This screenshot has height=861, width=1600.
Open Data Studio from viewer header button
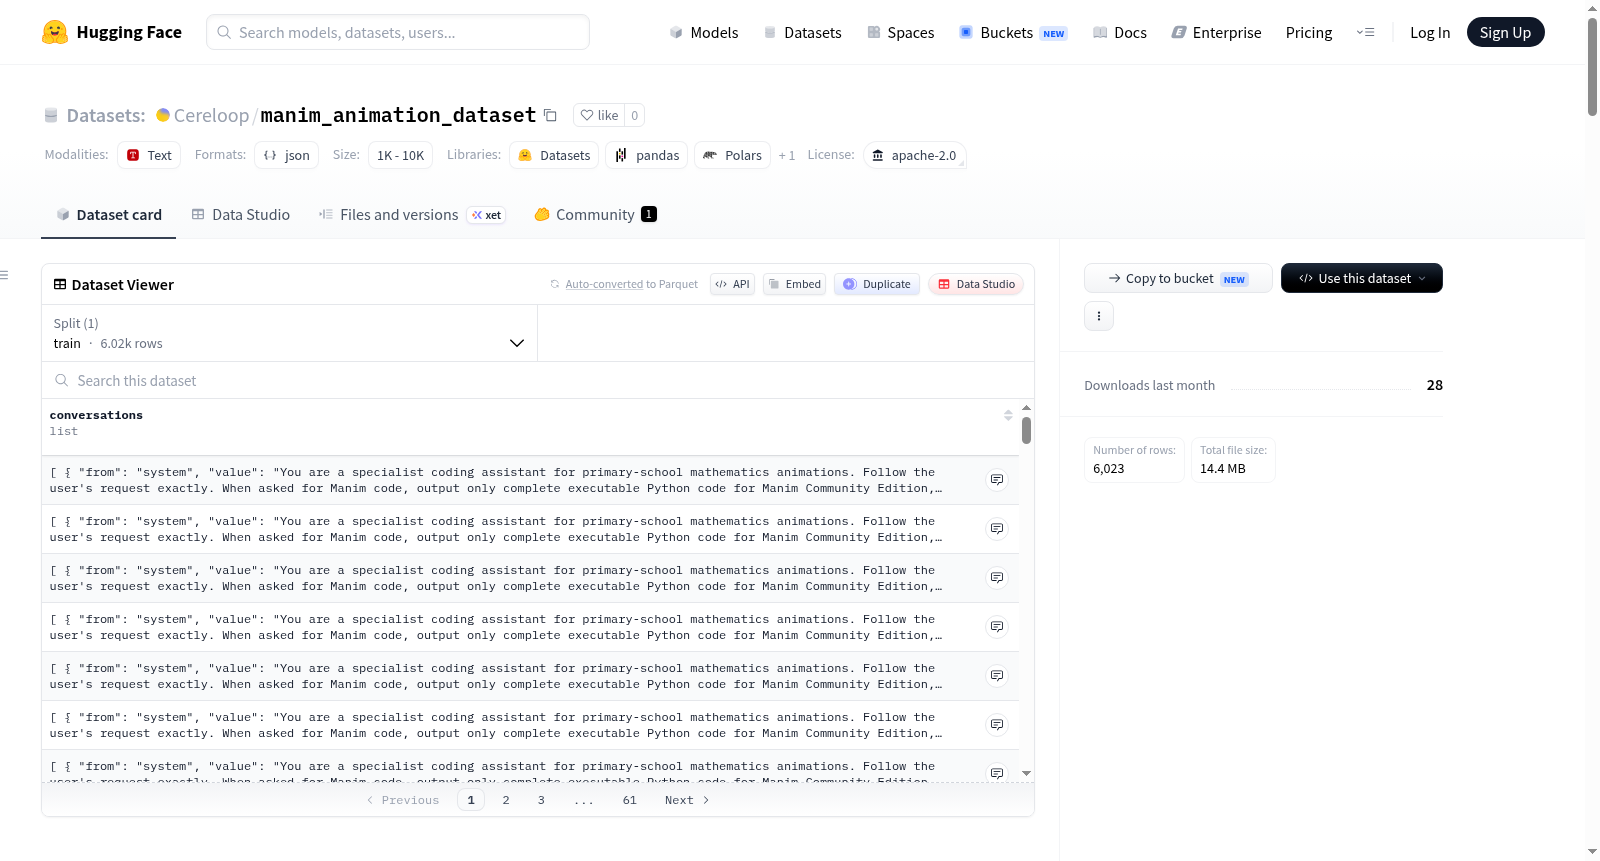975,284
